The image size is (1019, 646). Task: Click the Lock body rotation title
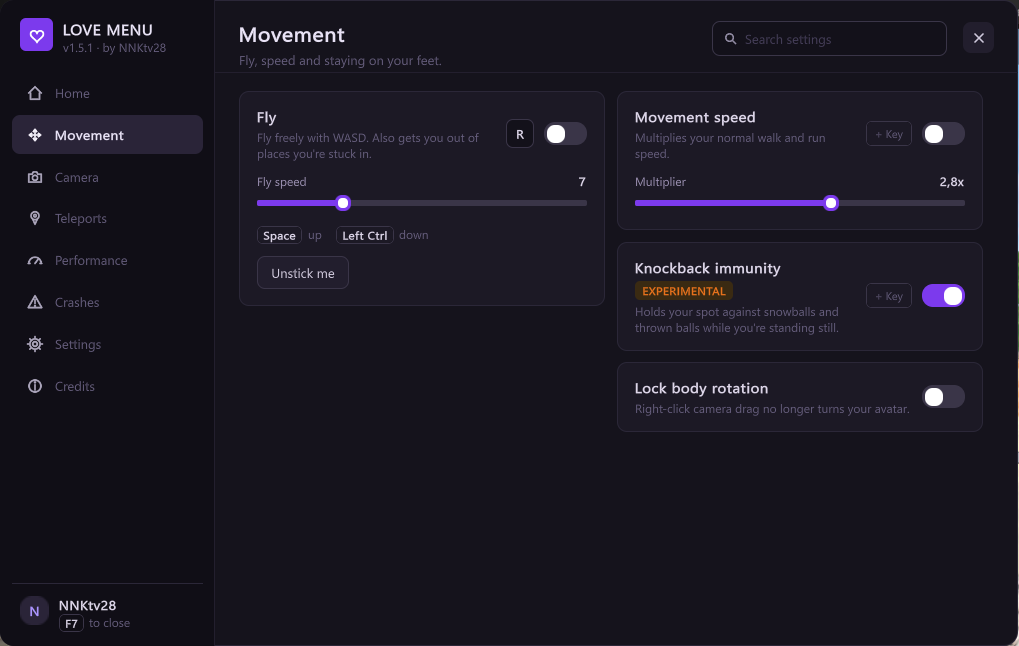[x=701, y=388]
